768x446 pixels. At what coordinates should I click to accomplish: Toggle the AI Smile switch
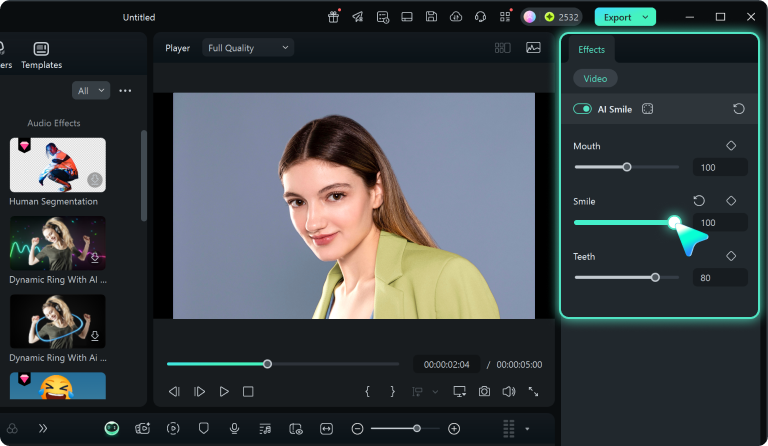pos(582,109)
